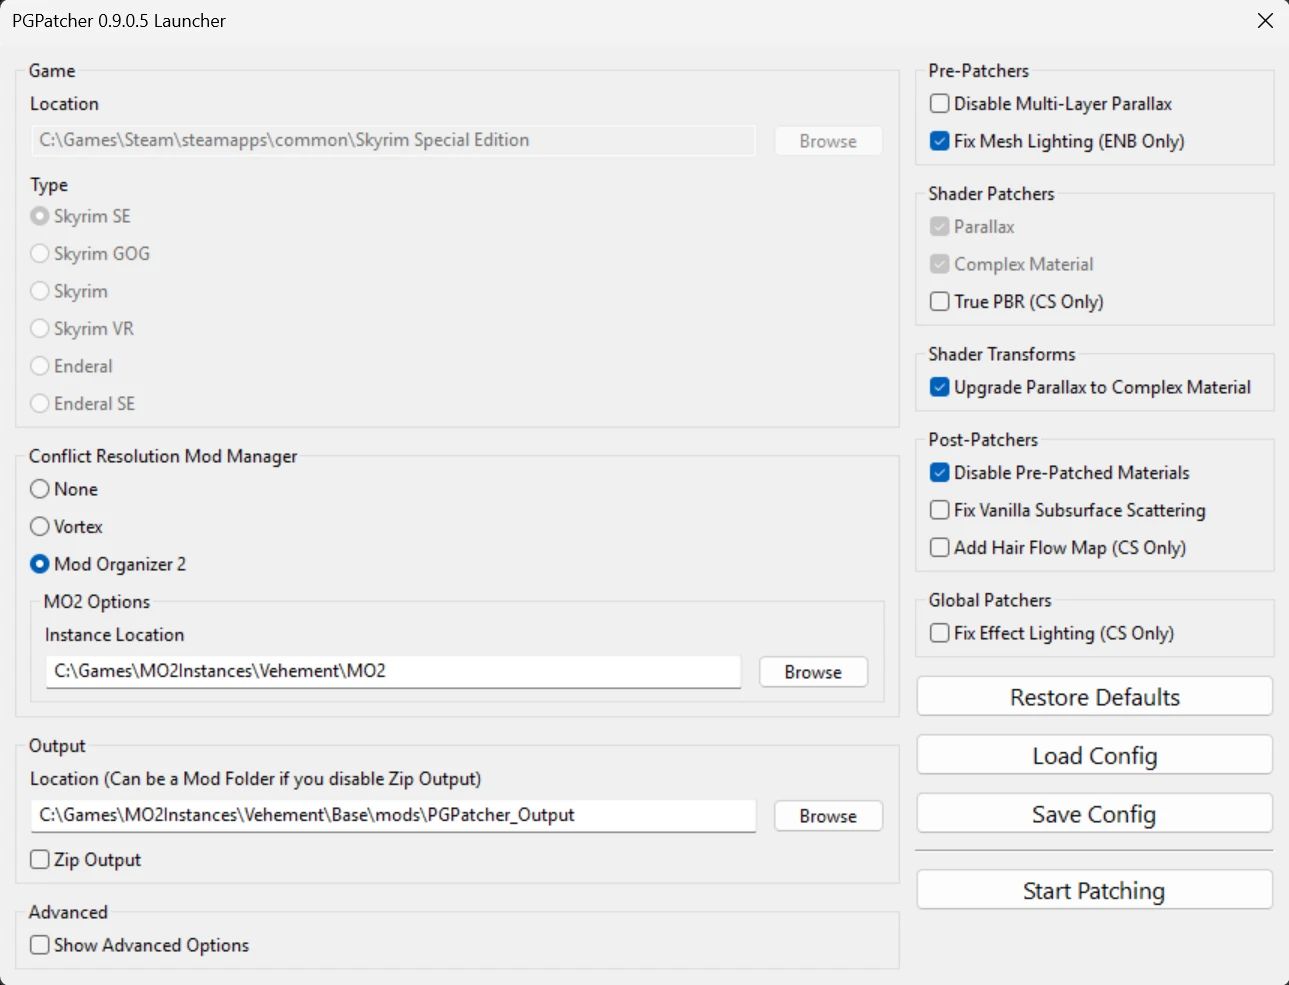Enable True PBR (CS Only) checkbox
The image size is (1289, 985).
(x=940, y=301)
